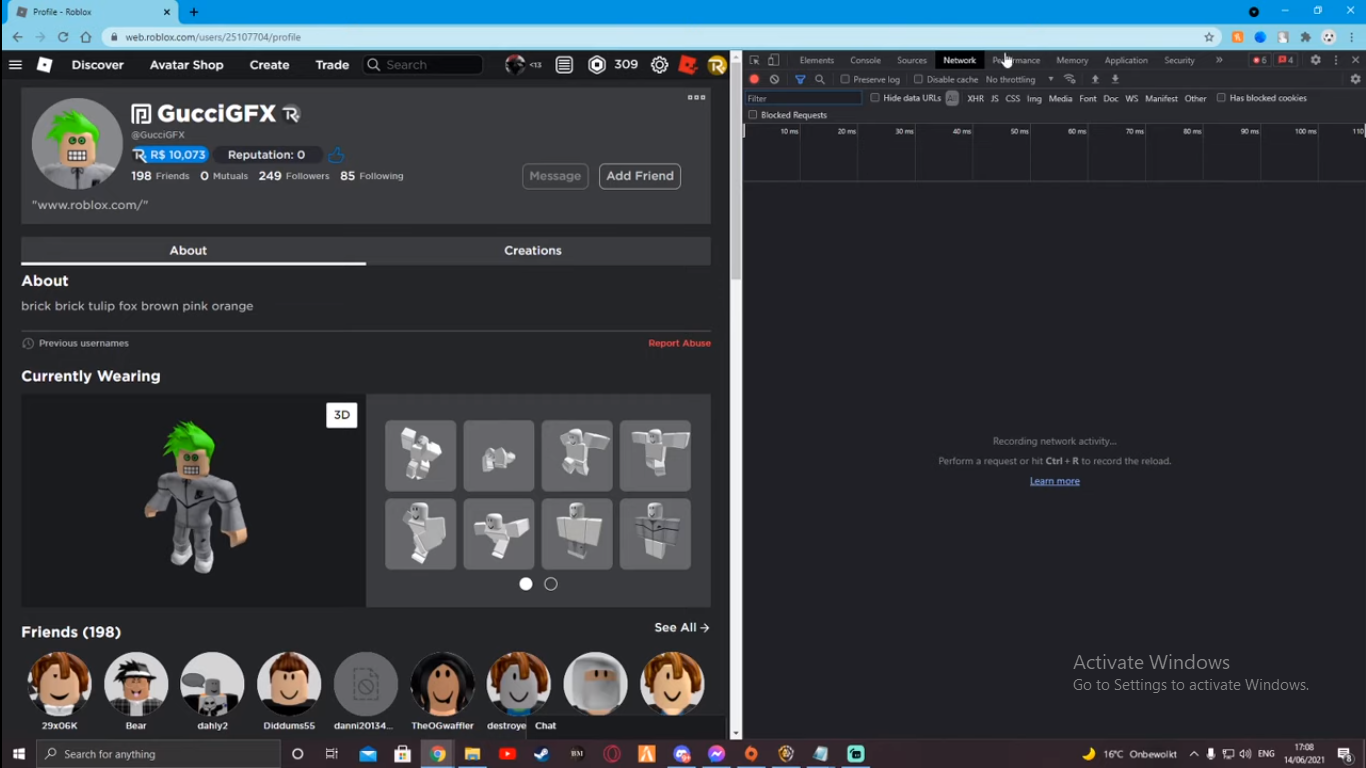Viewport: 1366px width, 768px height.
Task: Click the Report Abuse link
Action: pos(680,343)
